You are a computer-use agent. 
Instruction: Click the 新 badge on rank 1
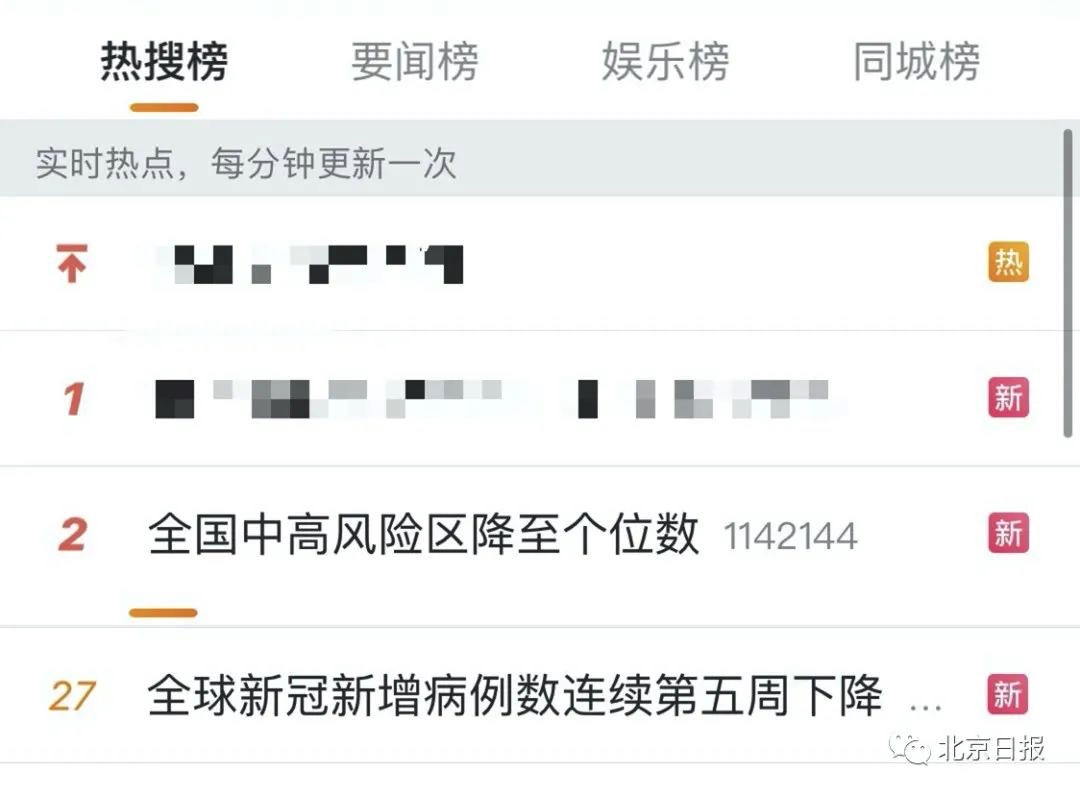[1008, 397]
